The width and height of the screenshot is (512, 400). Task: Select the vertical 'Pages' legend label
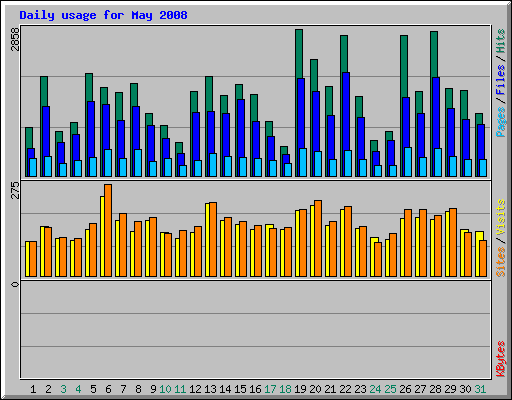coord(501,122)
